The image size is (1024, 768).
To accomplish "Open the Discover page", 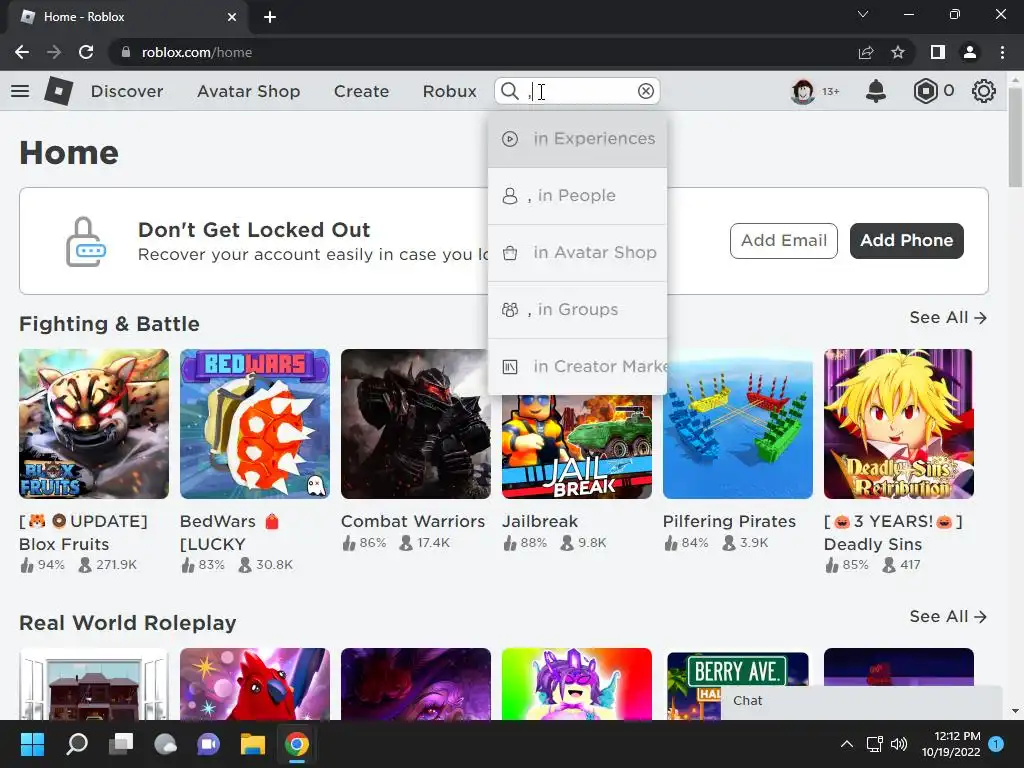I will pos(127,91).
